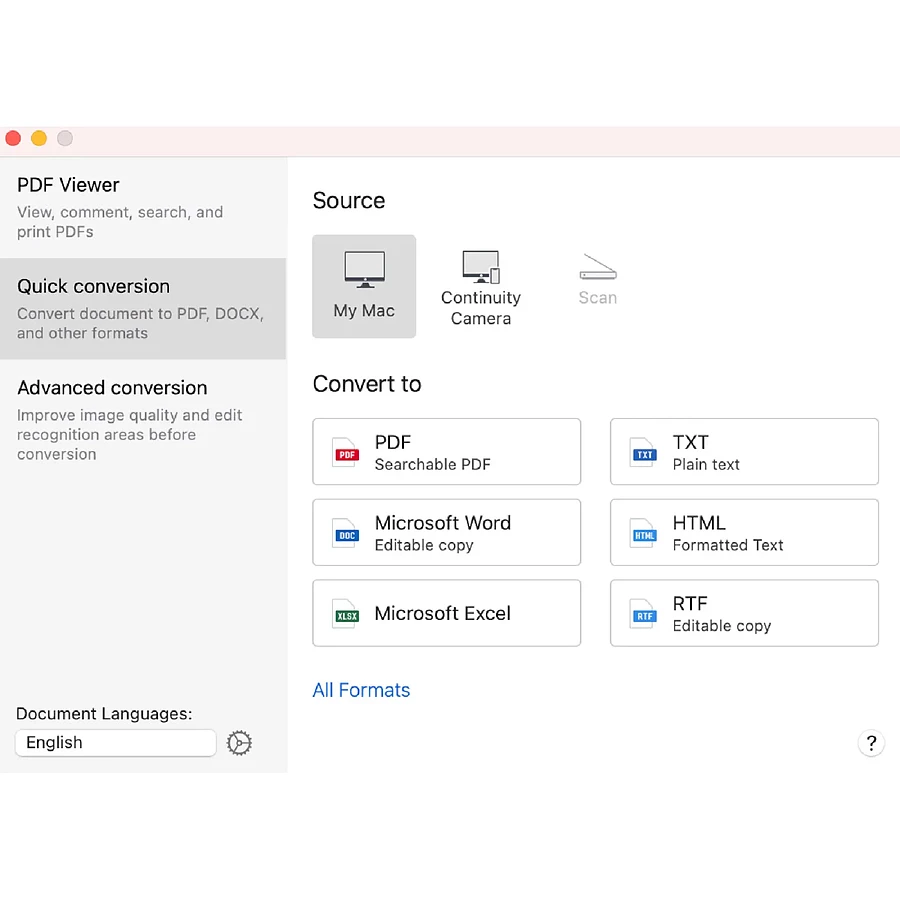900x900 pixels.
Task: Convert to Microsoft Word editable copy
Action: pos(447,533)
